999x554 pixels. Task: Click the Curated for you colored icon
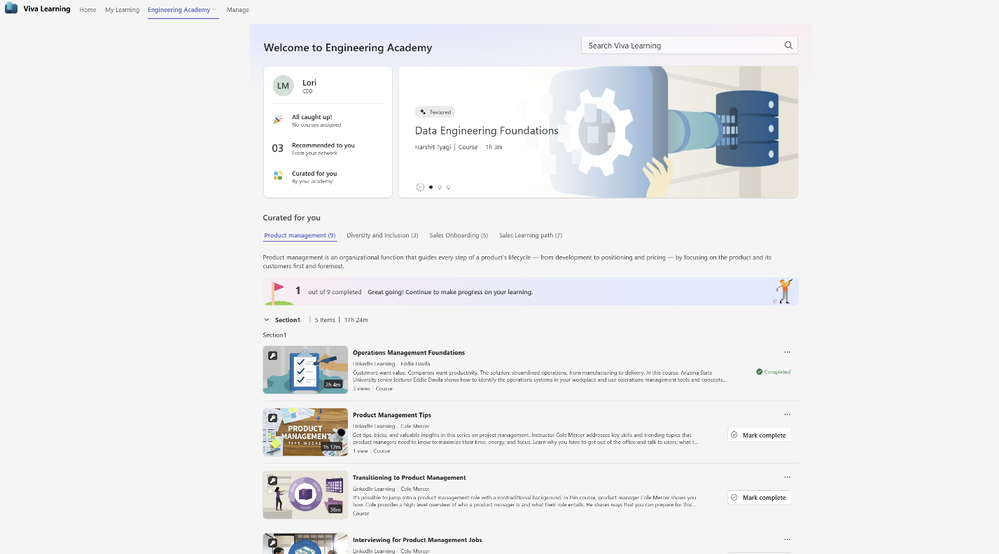coord(278,176)
